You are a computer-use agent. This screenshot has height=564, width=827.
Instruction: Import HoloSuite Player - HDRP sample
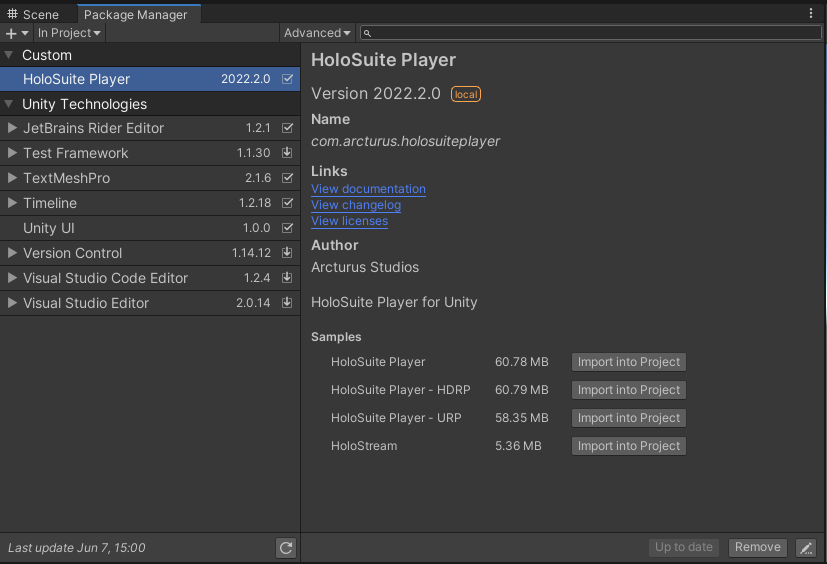point(629,390)
